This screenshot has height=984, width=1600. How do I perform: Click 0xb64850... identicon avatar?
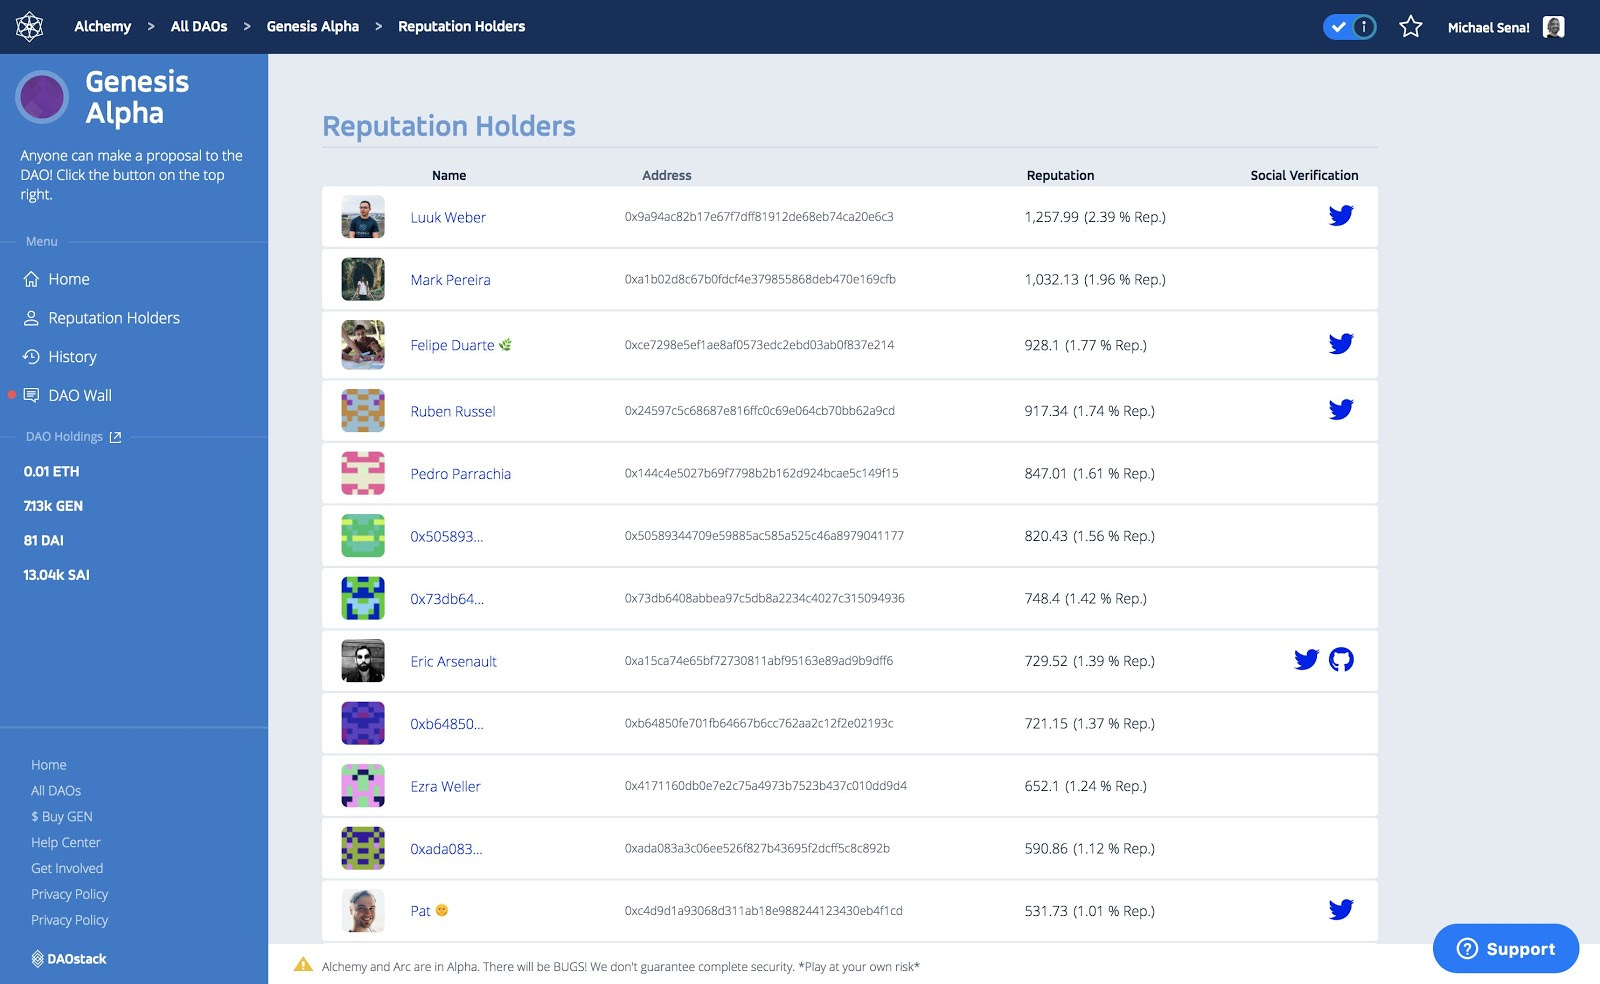[363, 723]
